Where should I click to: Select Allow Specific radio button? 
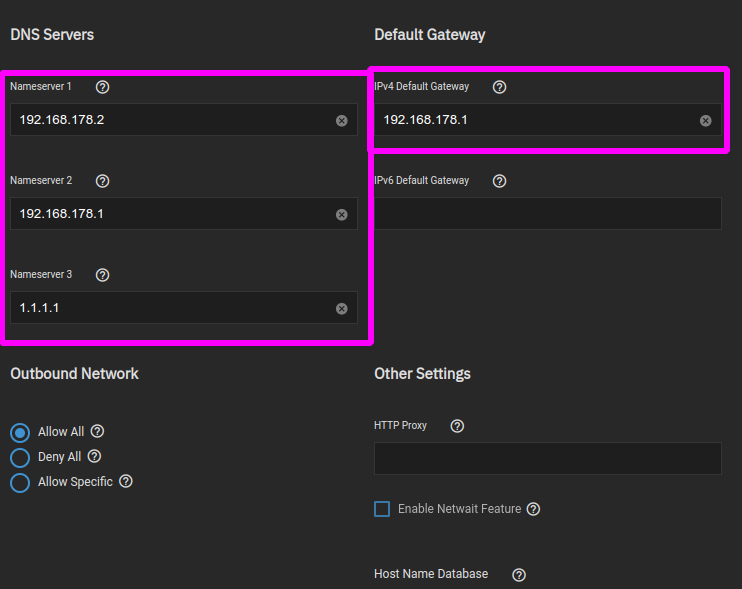point(20,483)
